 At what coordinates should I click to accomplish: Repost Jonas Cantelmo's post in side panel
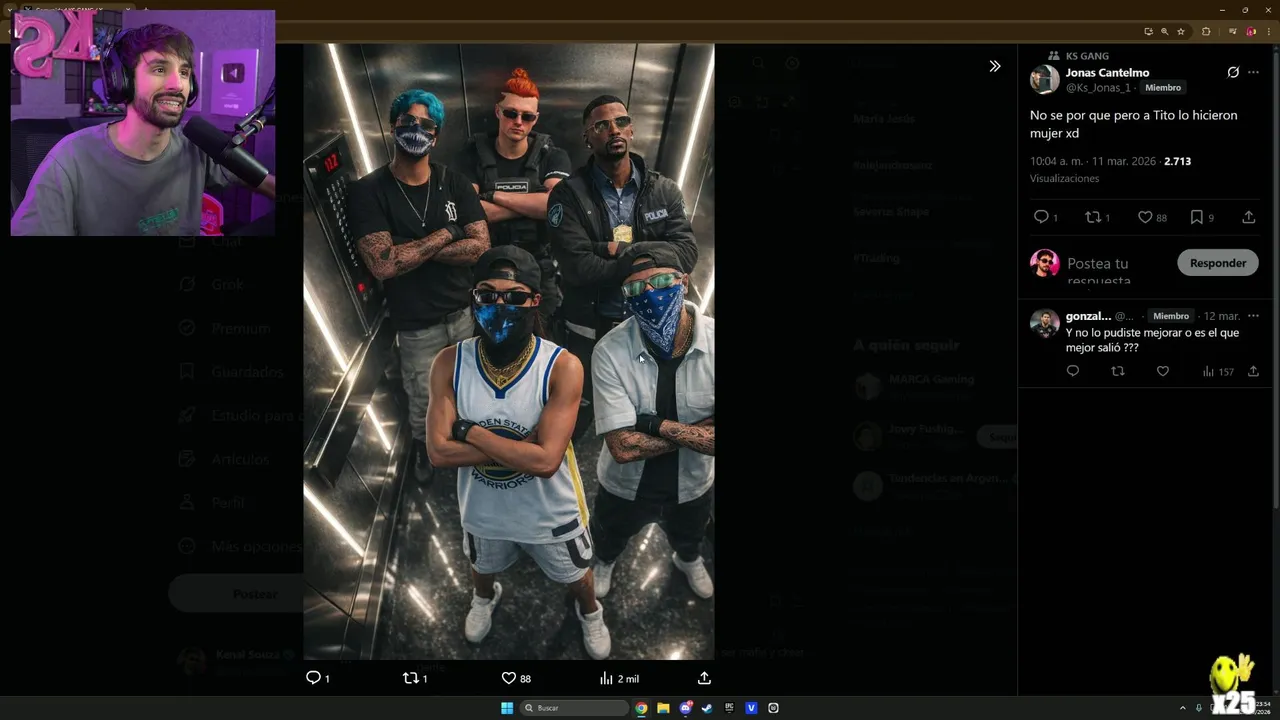coord(1093,217)
